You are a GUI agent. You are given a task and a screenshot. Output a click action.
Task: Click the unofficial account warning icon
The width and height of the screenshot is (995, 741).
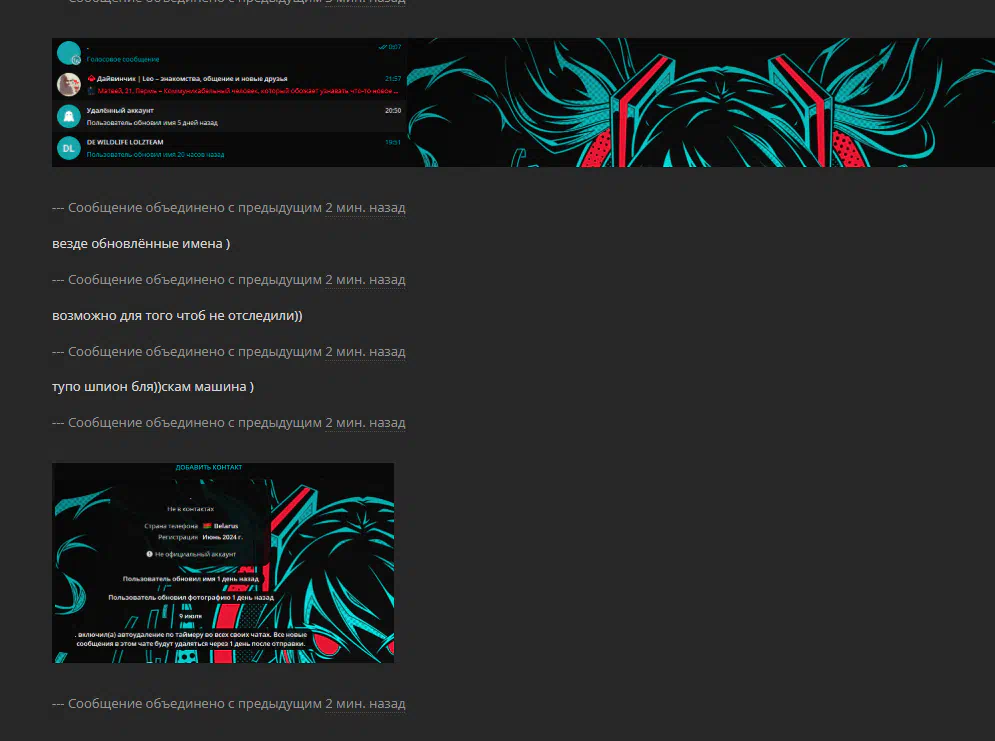pyautogui.click(x=149, y=553)
